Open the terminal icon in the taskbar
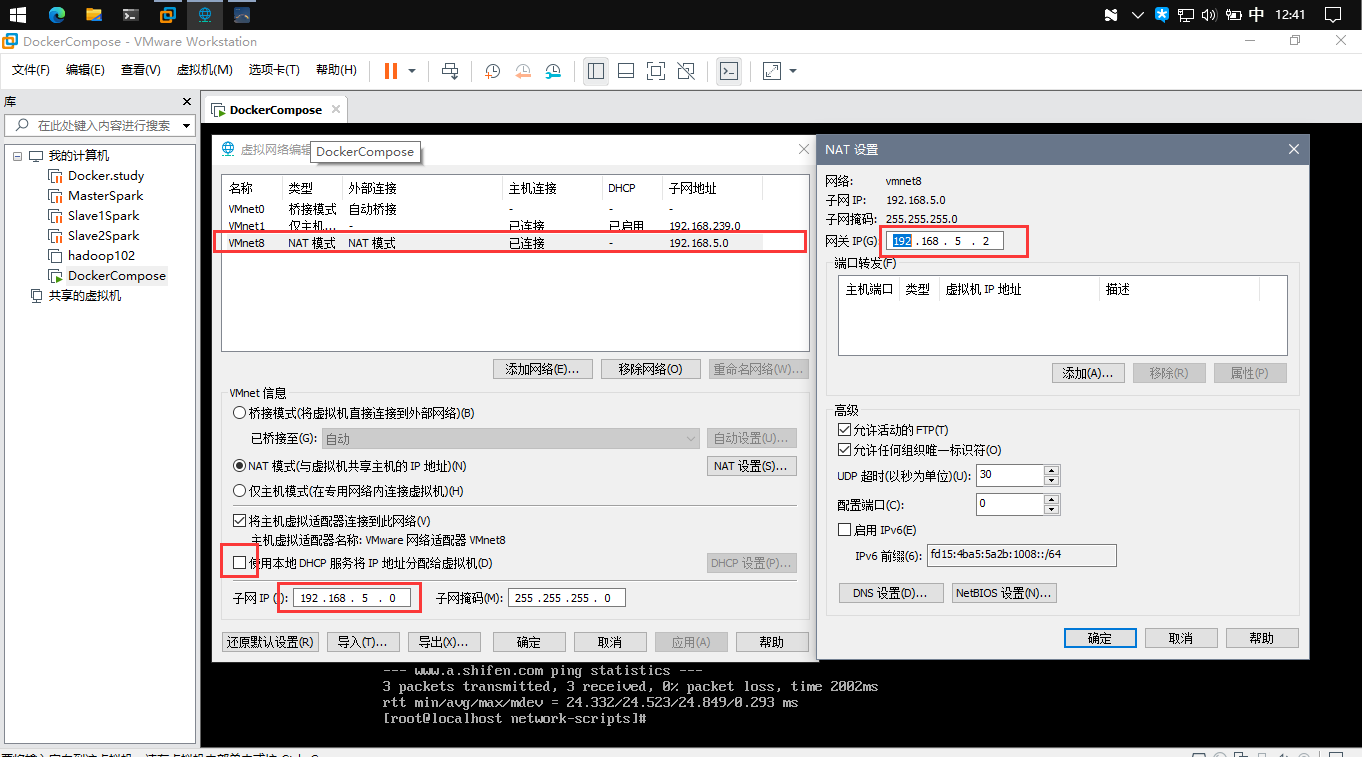This screenshot has width=1362, height=757. [130, 15]
